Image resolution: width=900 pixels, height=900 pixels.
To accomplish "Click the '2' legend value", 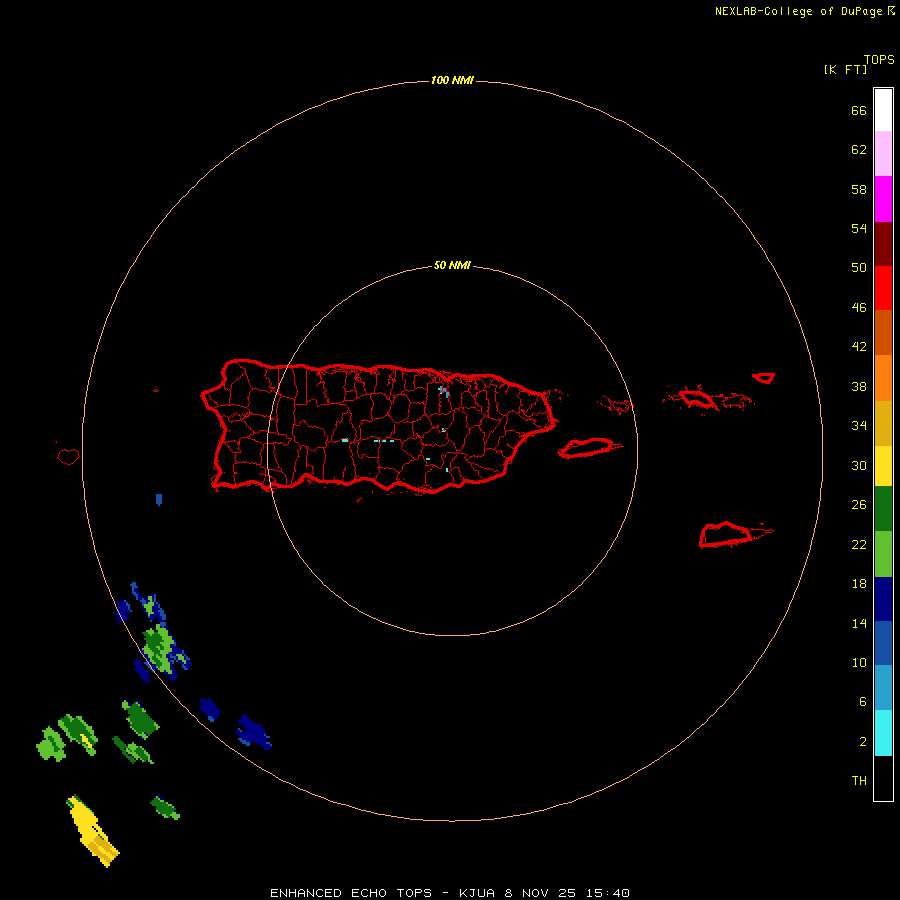I will coord(863,742).
